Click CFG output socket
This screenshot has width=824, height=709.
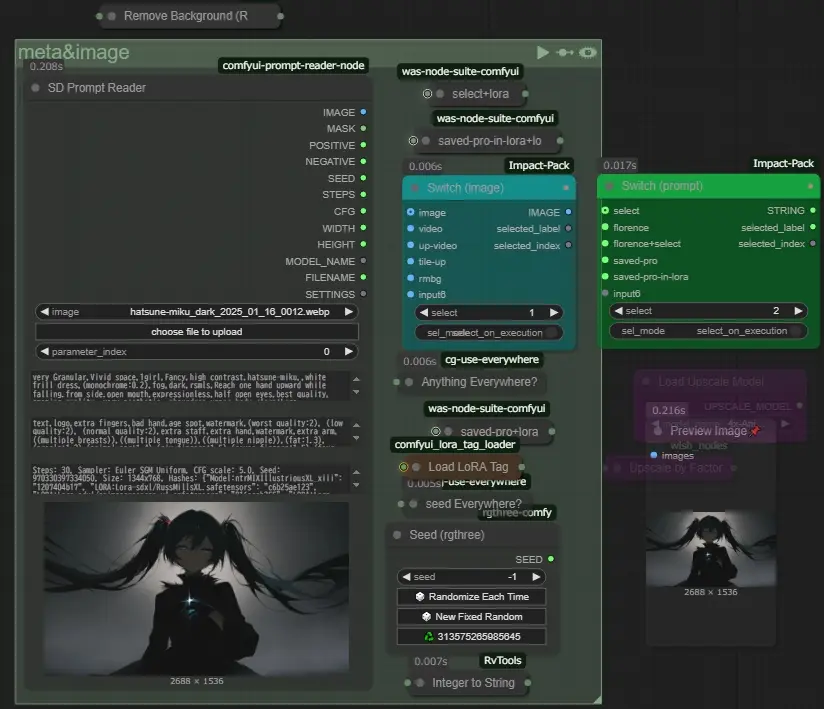click(x=363, y=211)
